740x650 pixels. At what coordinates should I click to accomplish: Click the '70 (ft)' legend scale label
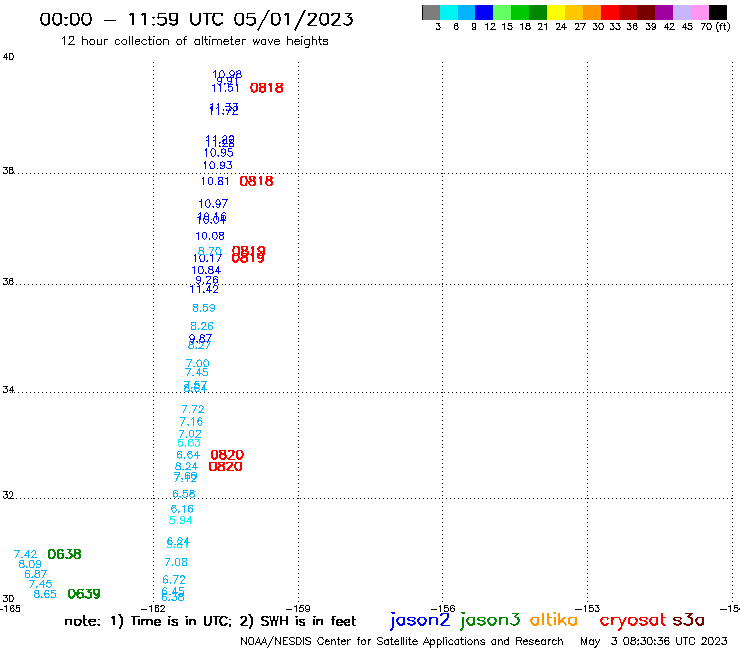[x=715, y=27]
